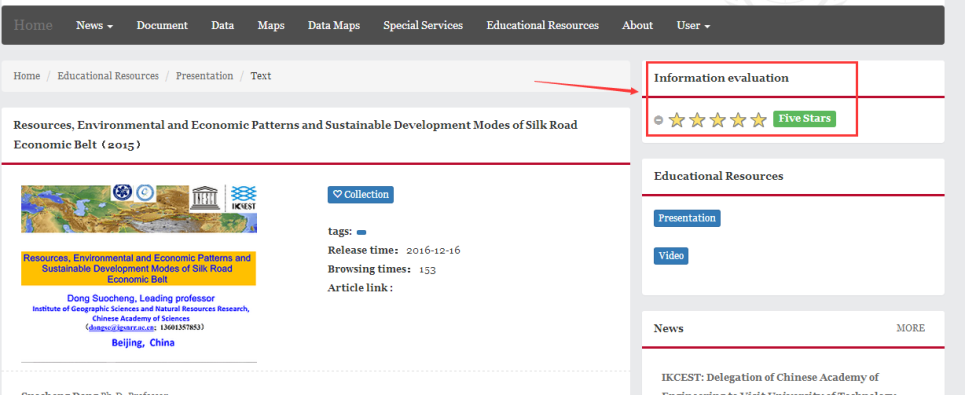965x395 pixels.
Task: Expand the User dropdown menu
Action: (x=694, y=25)
